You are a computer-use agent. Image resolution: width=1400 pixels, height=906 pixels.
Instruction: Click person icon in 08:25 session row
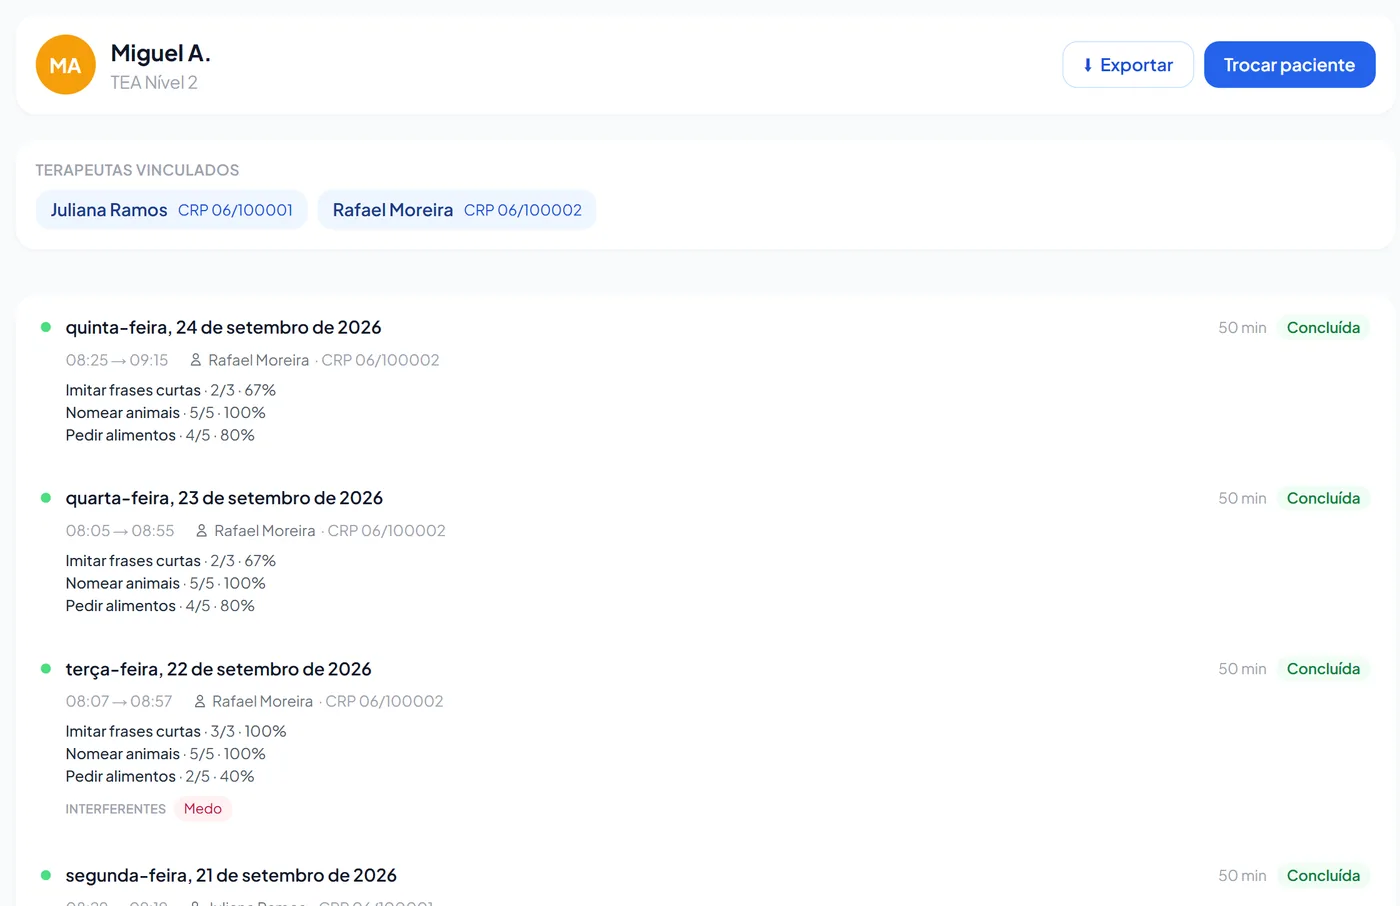[196, 360]
